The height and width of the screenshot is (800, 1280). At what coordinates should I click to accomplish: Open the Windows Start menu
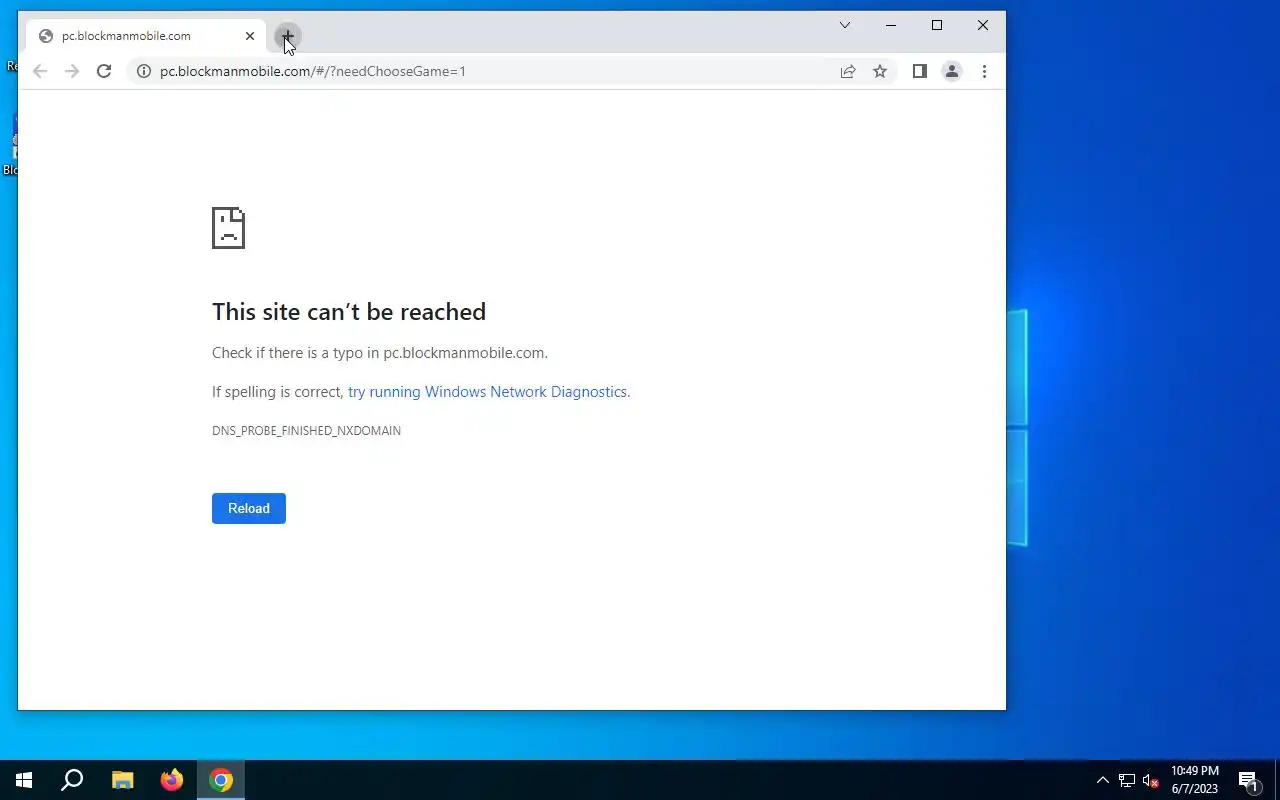coord(24,780)
